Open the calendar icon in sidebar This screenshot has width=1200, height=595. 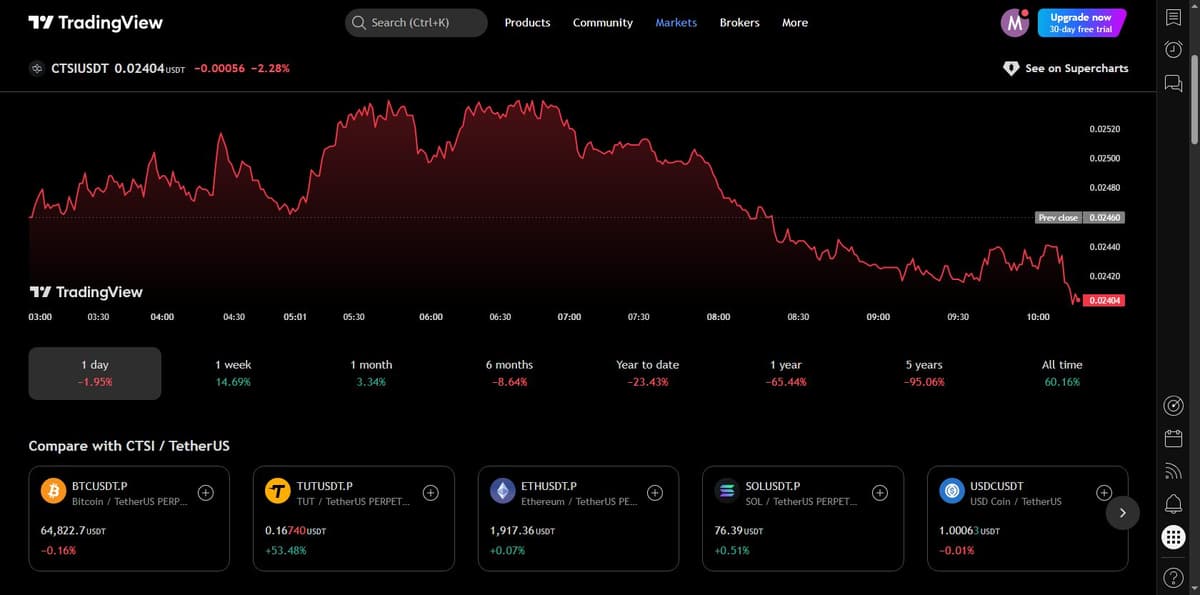(x=1174, y=438)
